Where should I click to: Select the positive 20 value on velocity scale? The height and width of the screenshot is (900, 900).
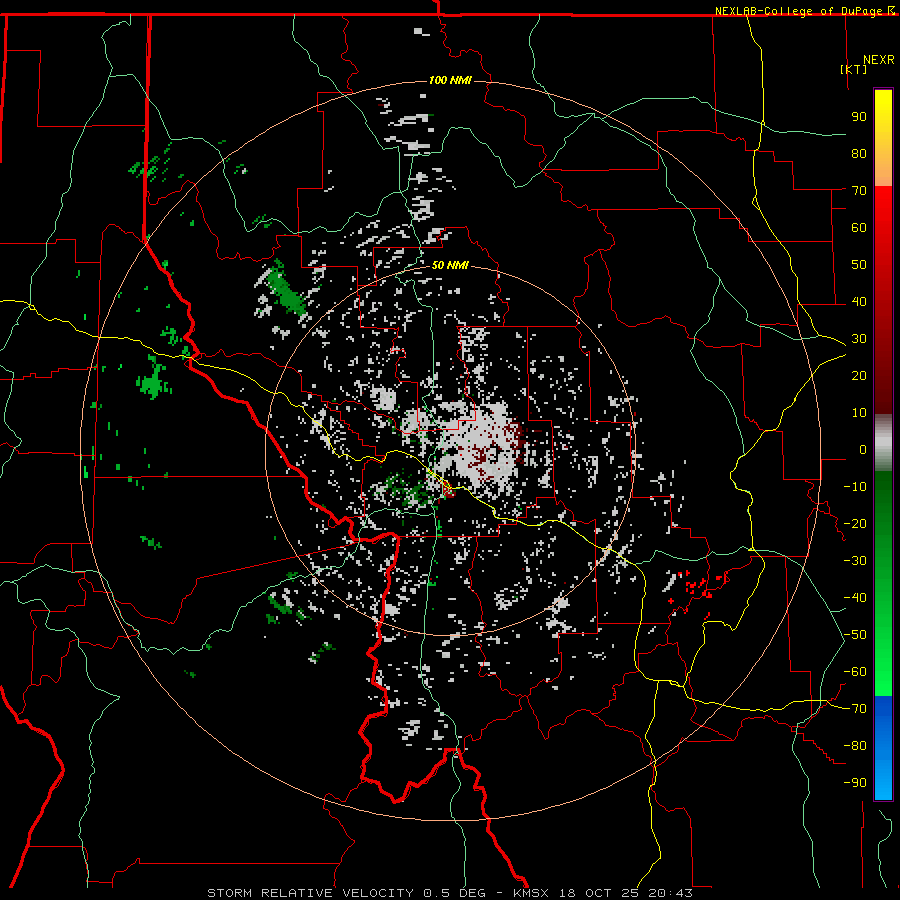859,376
